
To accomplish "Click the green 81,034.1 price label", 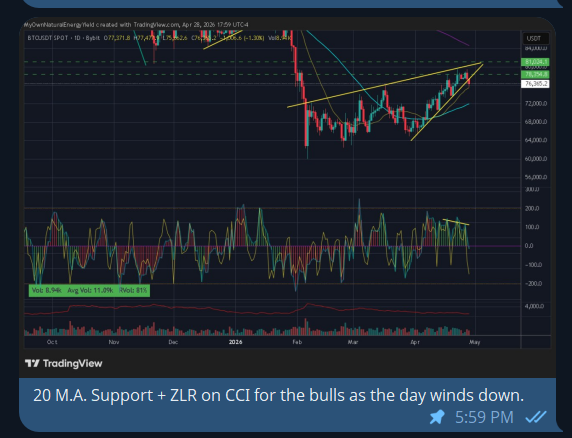I will pyautogui.click(x=535, y=62).
